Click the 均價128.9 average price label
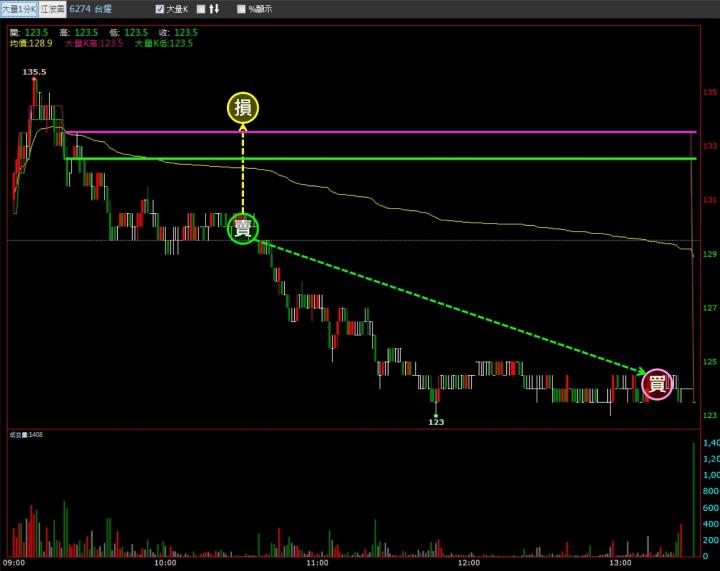 31,43
